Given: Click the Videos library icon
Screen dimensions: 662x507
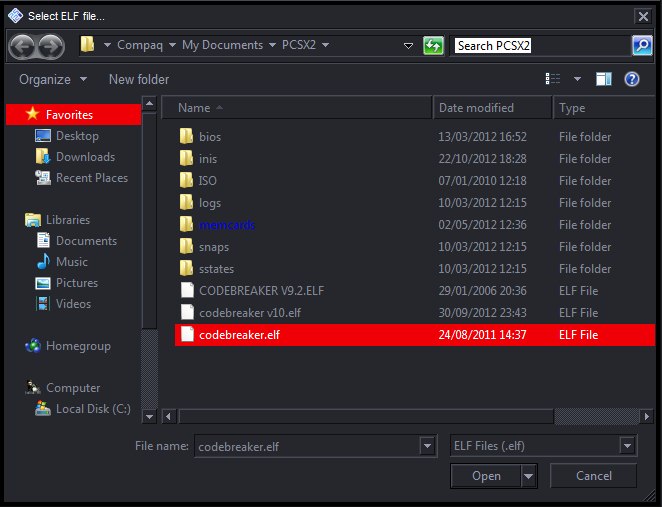Looking at the screenshot, I should pos(43,304).
